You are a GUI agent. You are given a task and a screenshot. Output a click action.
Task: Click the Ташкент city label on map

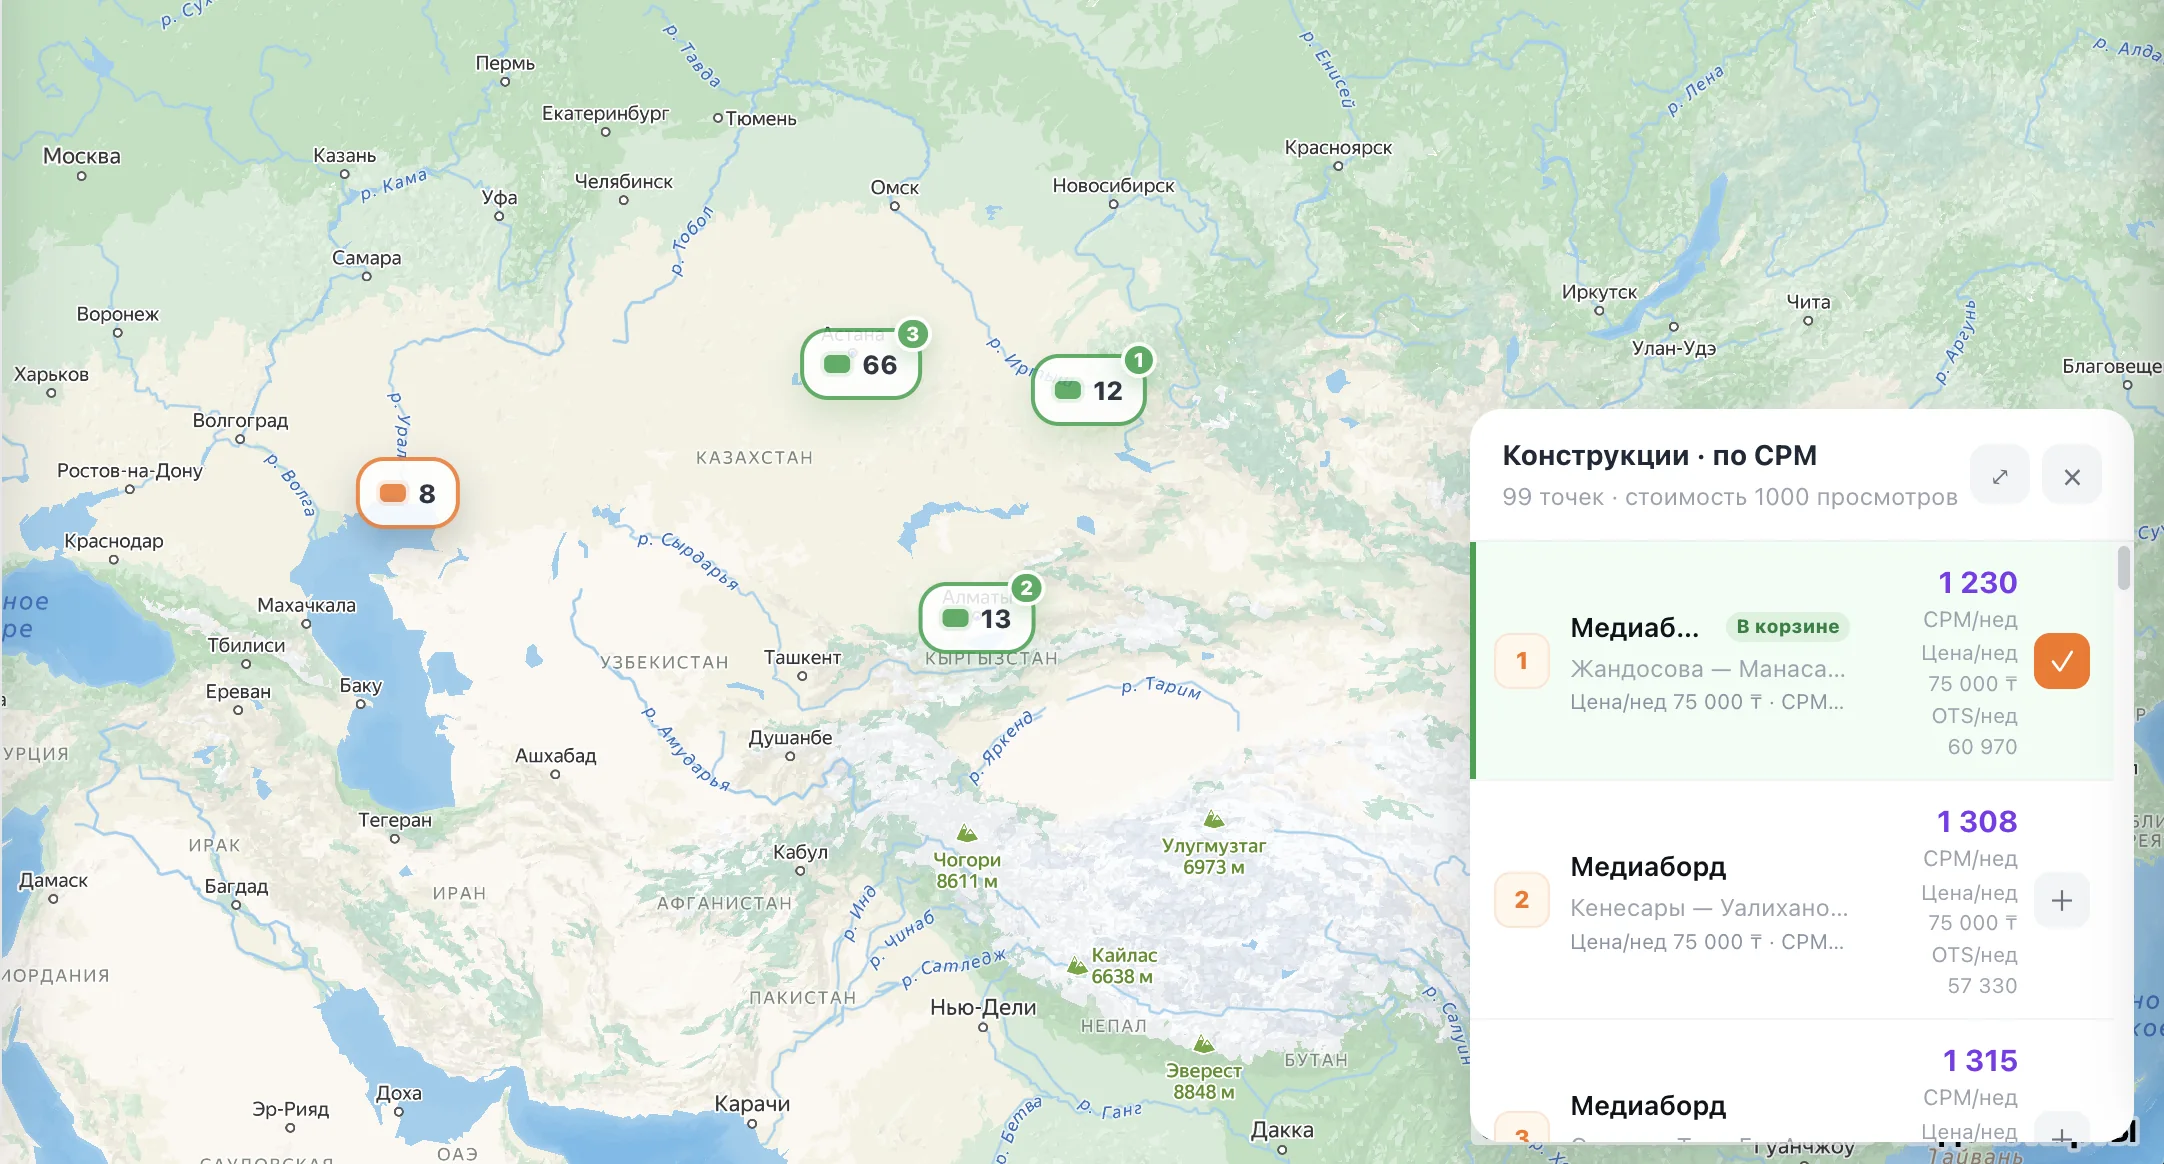(802, 657)
